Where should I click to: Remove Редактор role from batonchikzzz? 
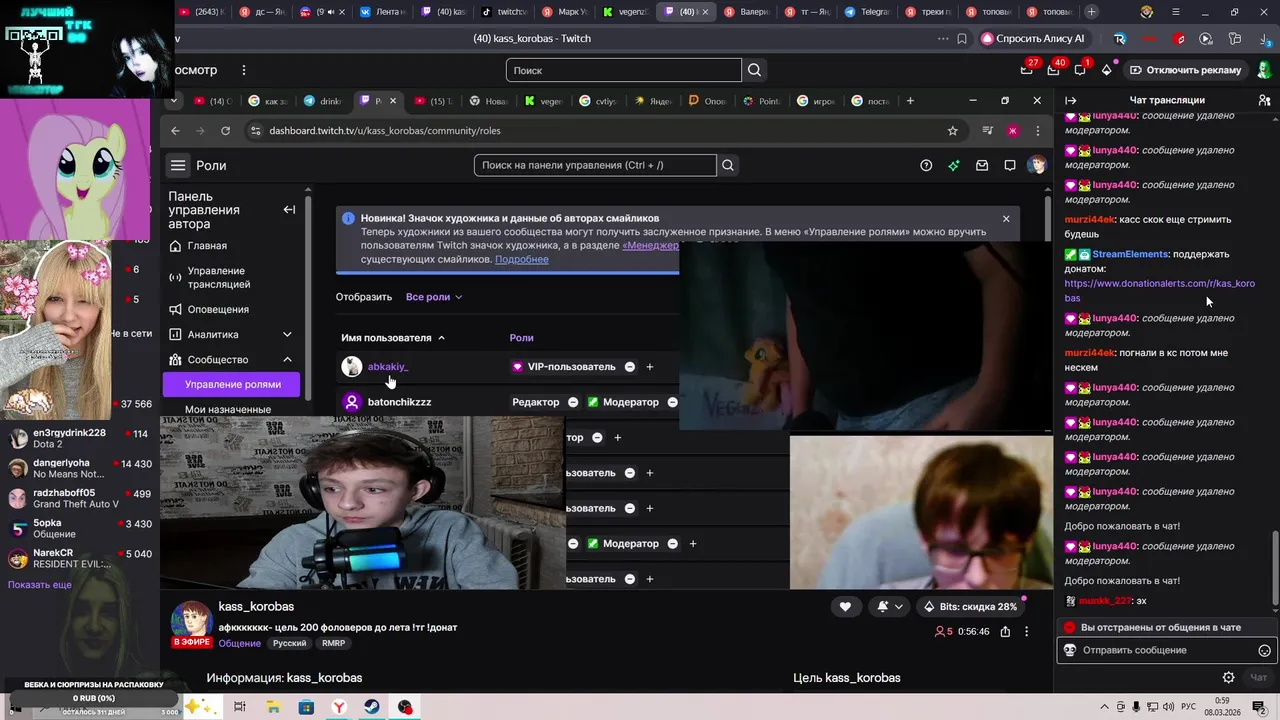[573, 402]
